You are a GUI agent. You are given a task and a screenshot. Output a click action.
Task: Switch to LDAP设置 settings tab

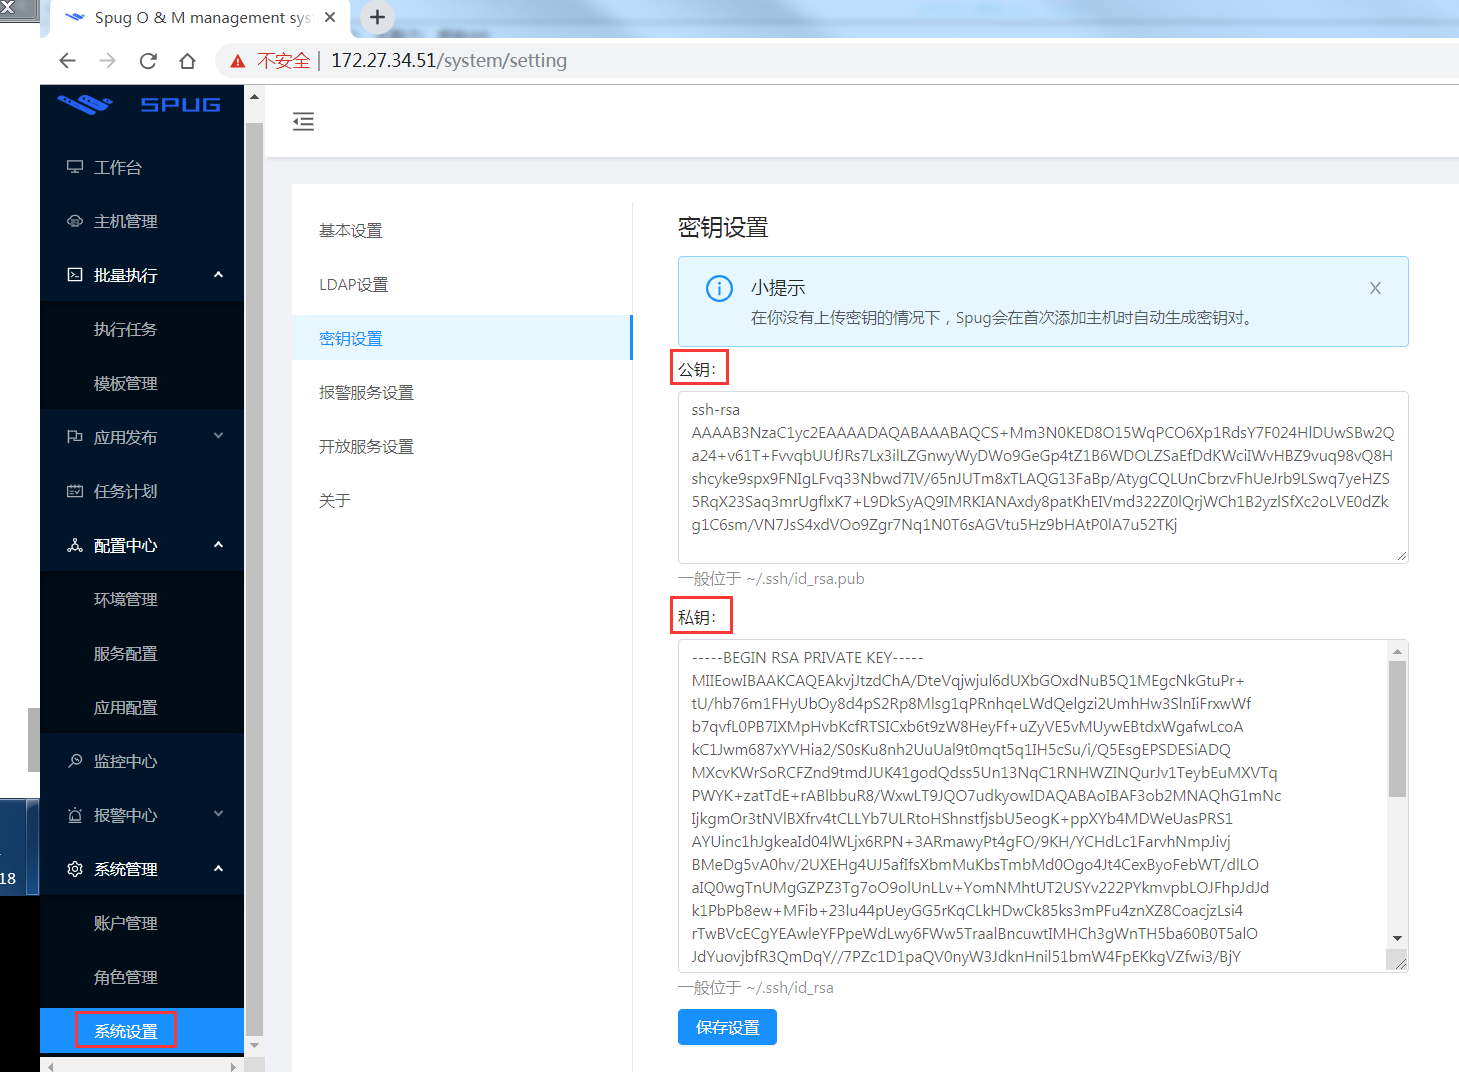click(462, 284)
